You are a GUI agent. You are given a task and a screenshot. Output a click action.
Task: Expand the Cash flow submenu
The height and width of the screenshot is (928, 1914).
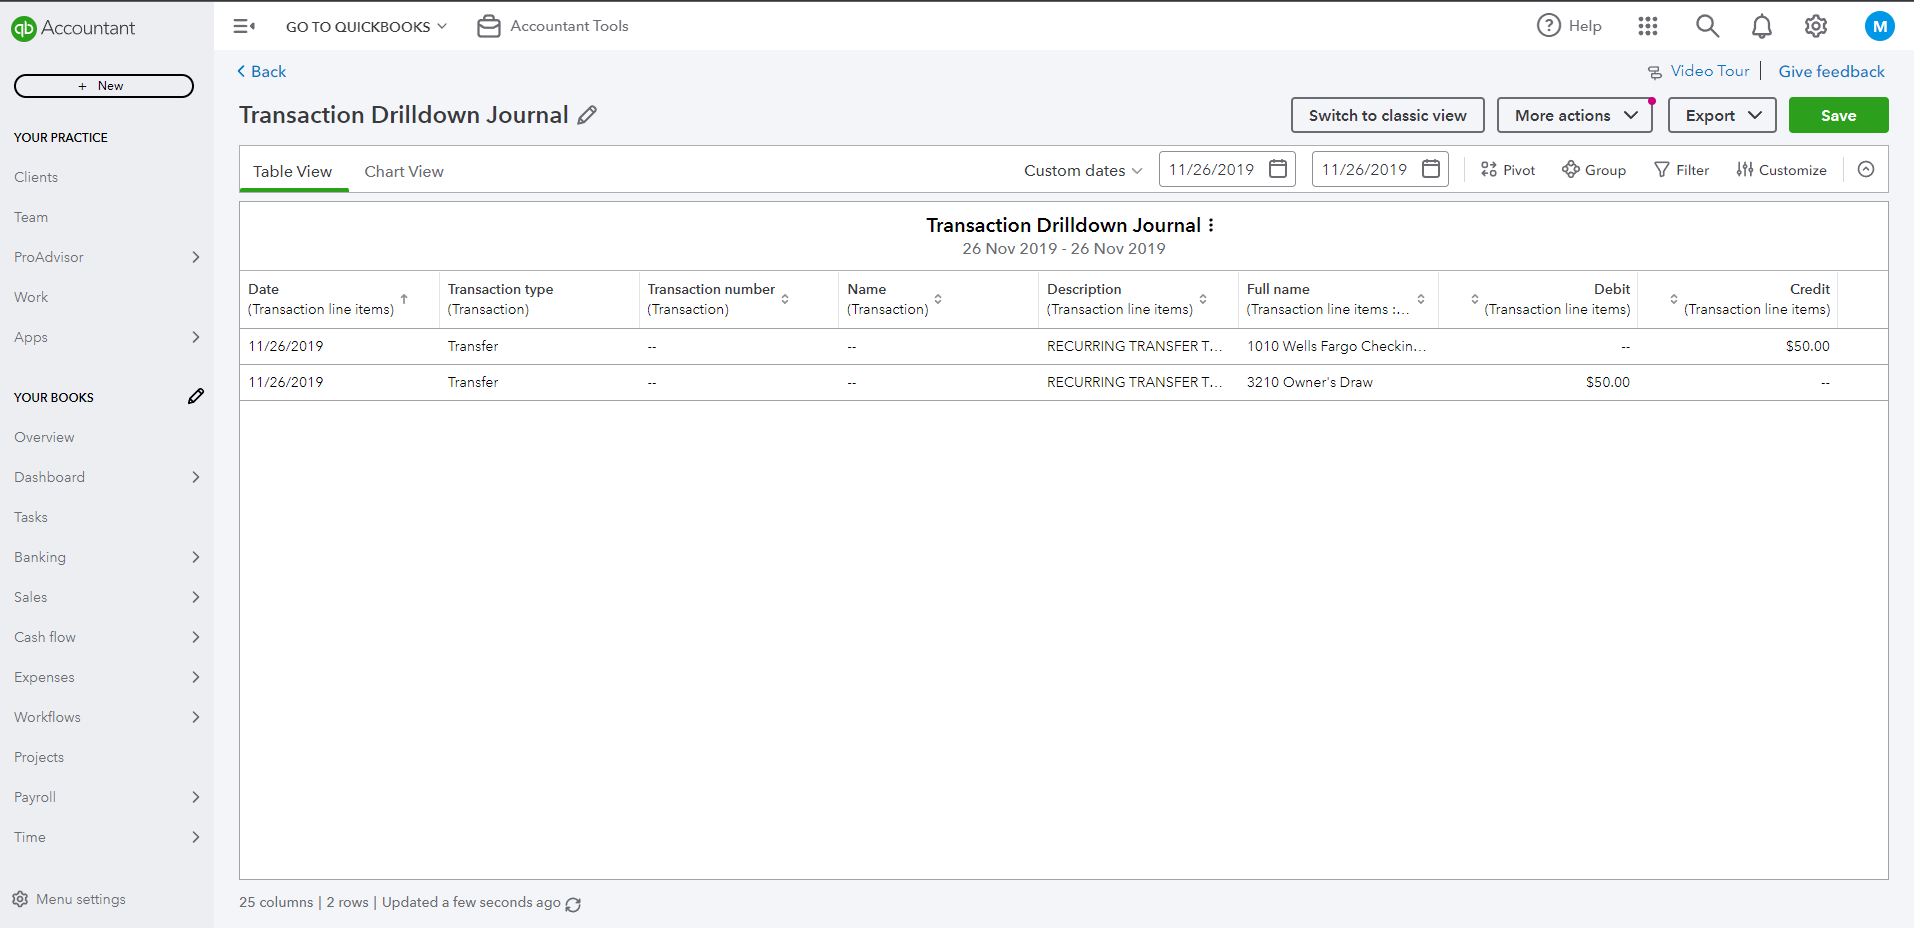point(196,637)
